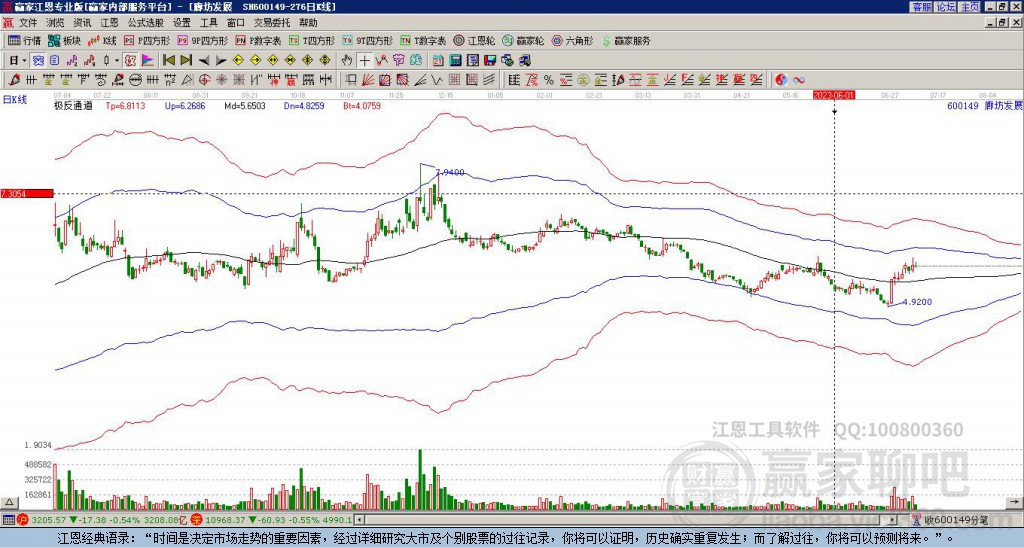This screenshot has width=1024, height=548.
Task: Open 赢家服务 from toolbar
Action: (626, 40)
